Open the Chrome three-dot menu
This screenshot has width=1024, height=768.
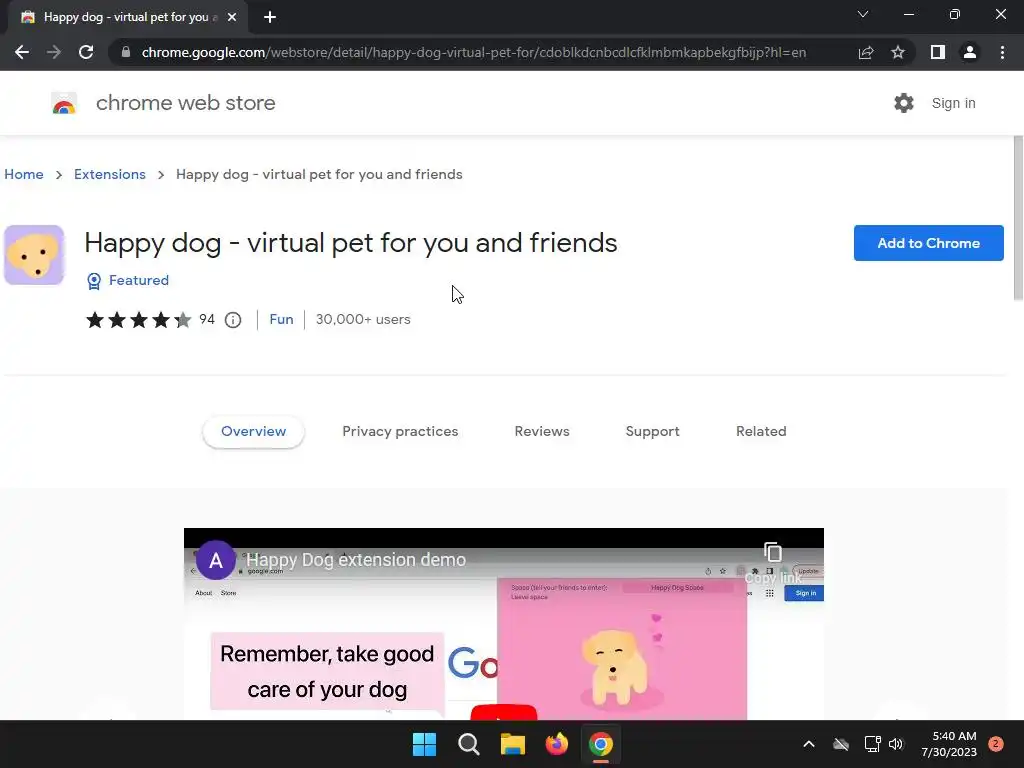pyautogui.click(x=1002, y=52)
